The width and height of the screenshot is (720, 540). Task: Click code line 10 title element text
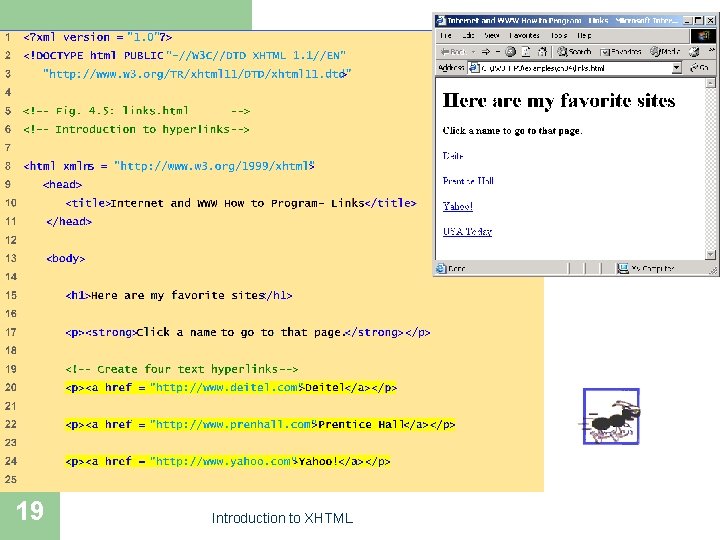coord(241,203)
